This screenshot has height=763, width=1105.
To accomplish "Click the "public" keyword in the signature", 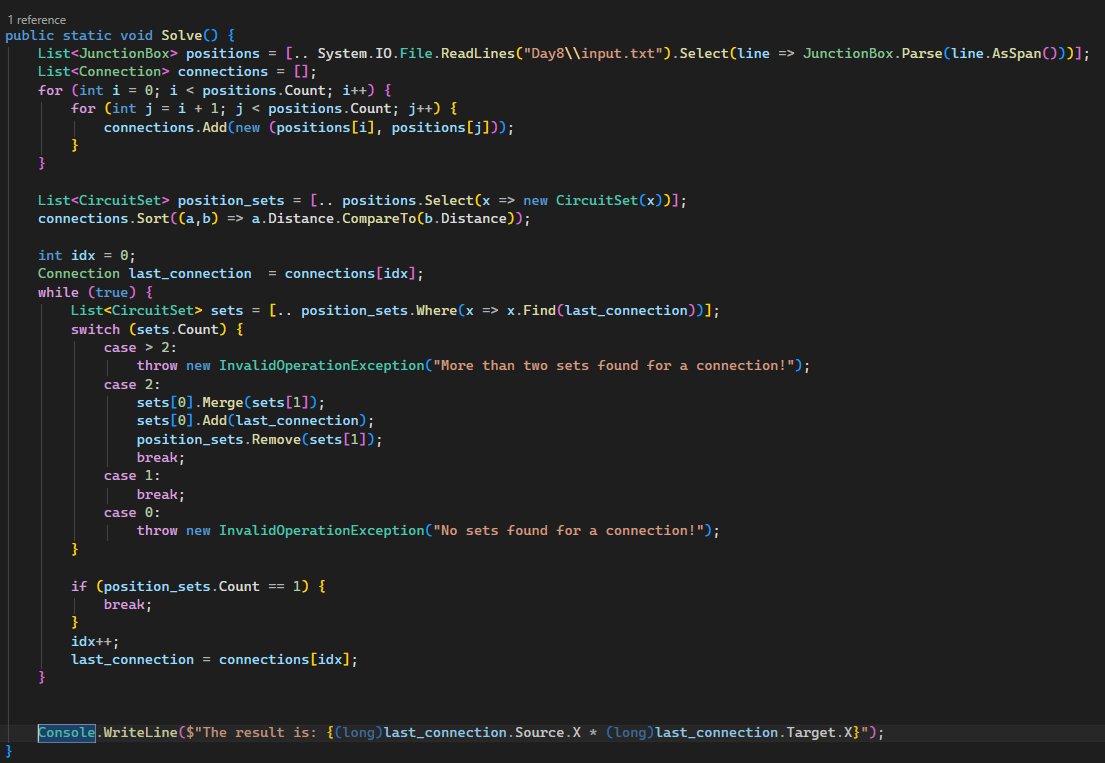I will pyautogui.click(x=30, y=35).
